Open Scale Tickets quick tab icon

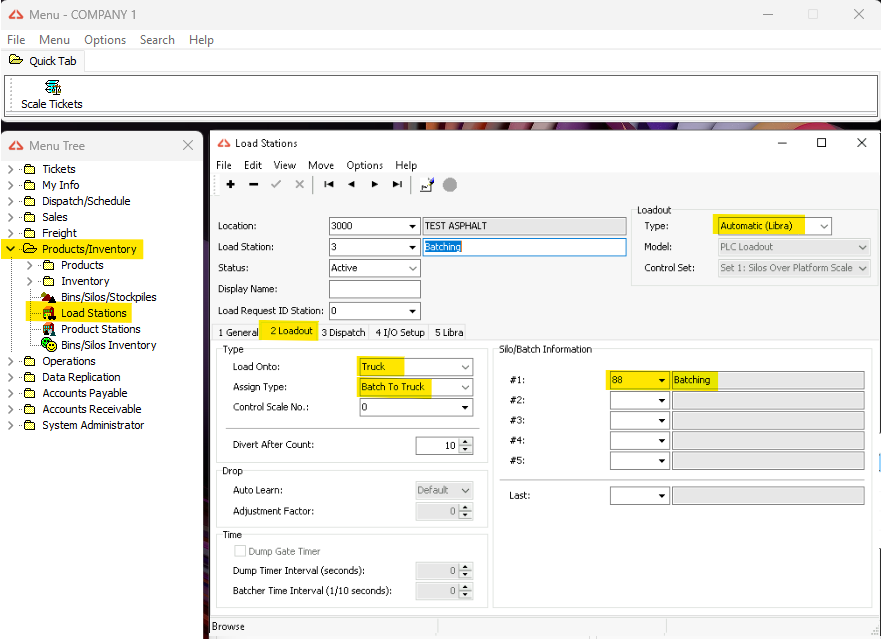(53, 88)
